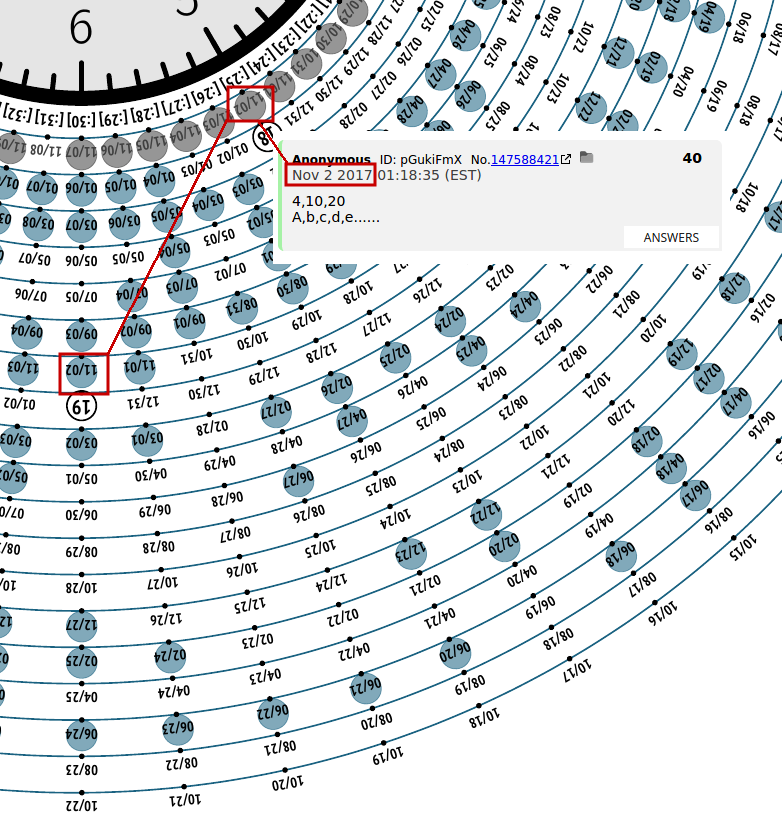The image size is (782, 838).
Task: Select the circled 18 year marker
Action: click(266, 137)
